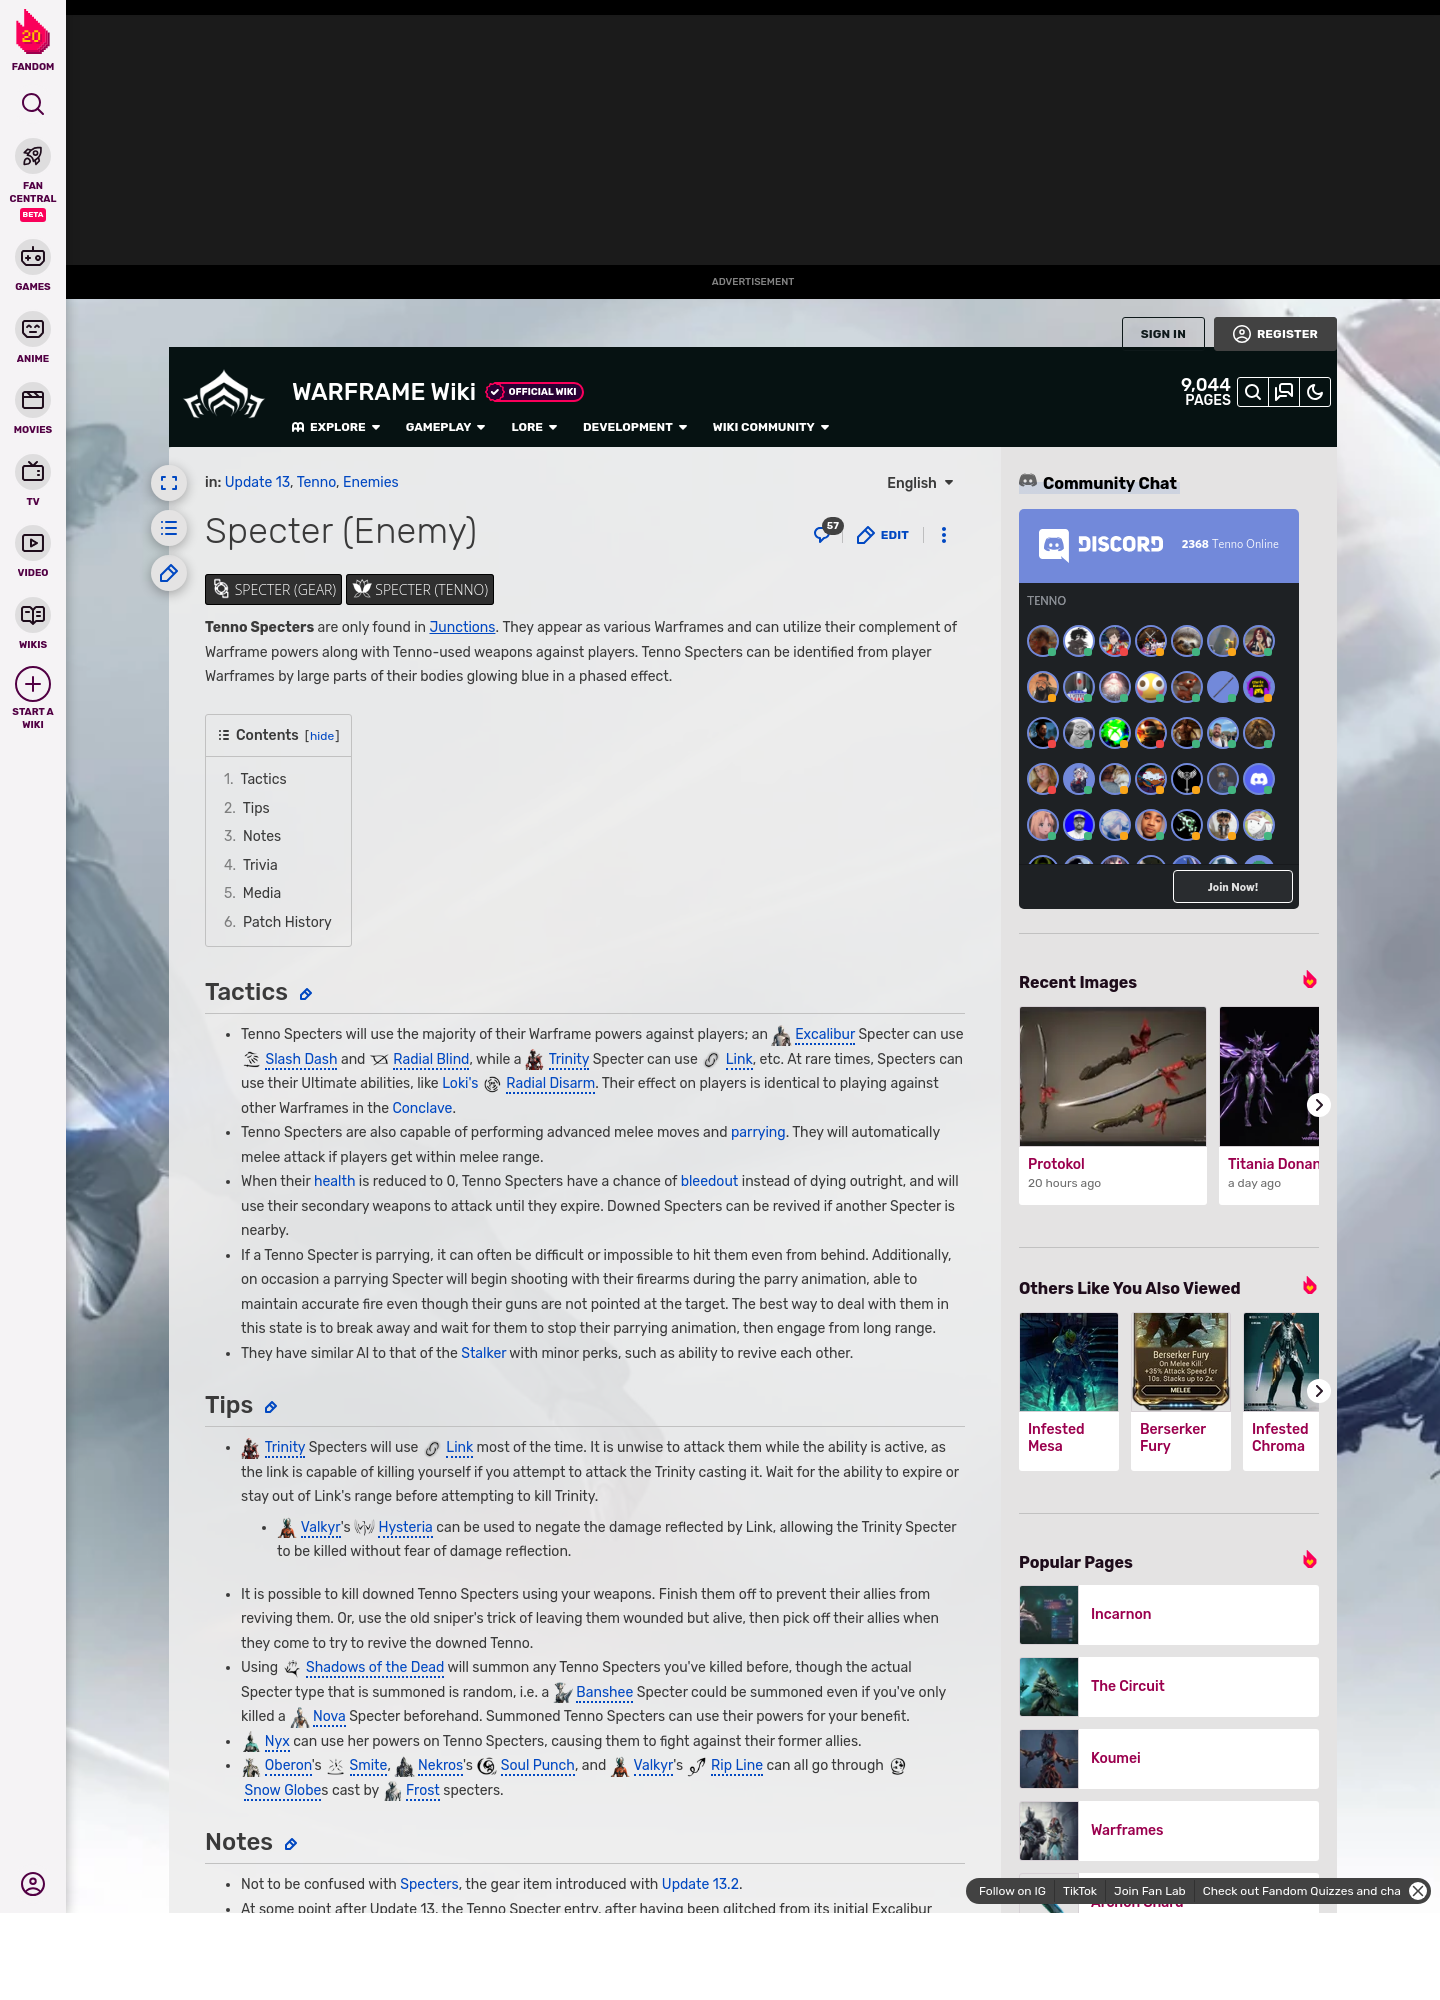Image resolution: width=1440 pixels, height=2000 pixels.
Task: Click the floating pencil edit icon
Action: (x=169, y=573)
